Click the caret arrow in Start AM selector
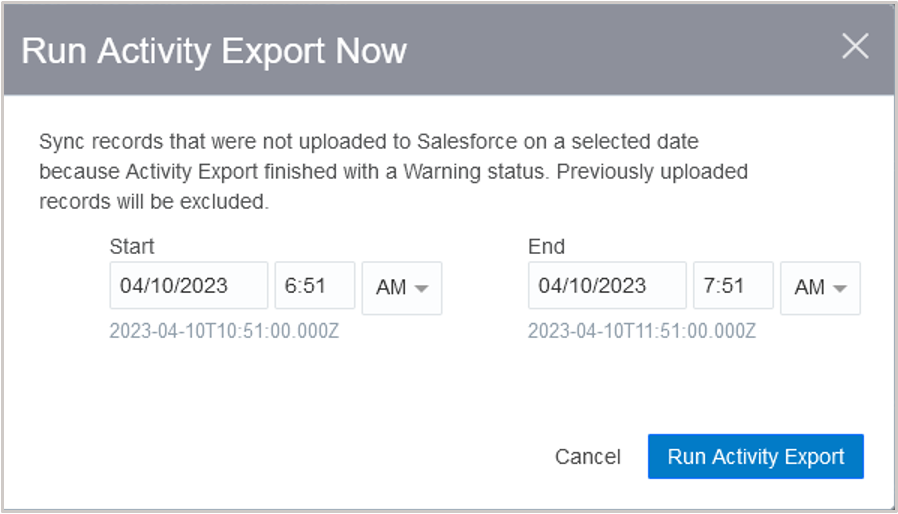 tap(421, 289)
